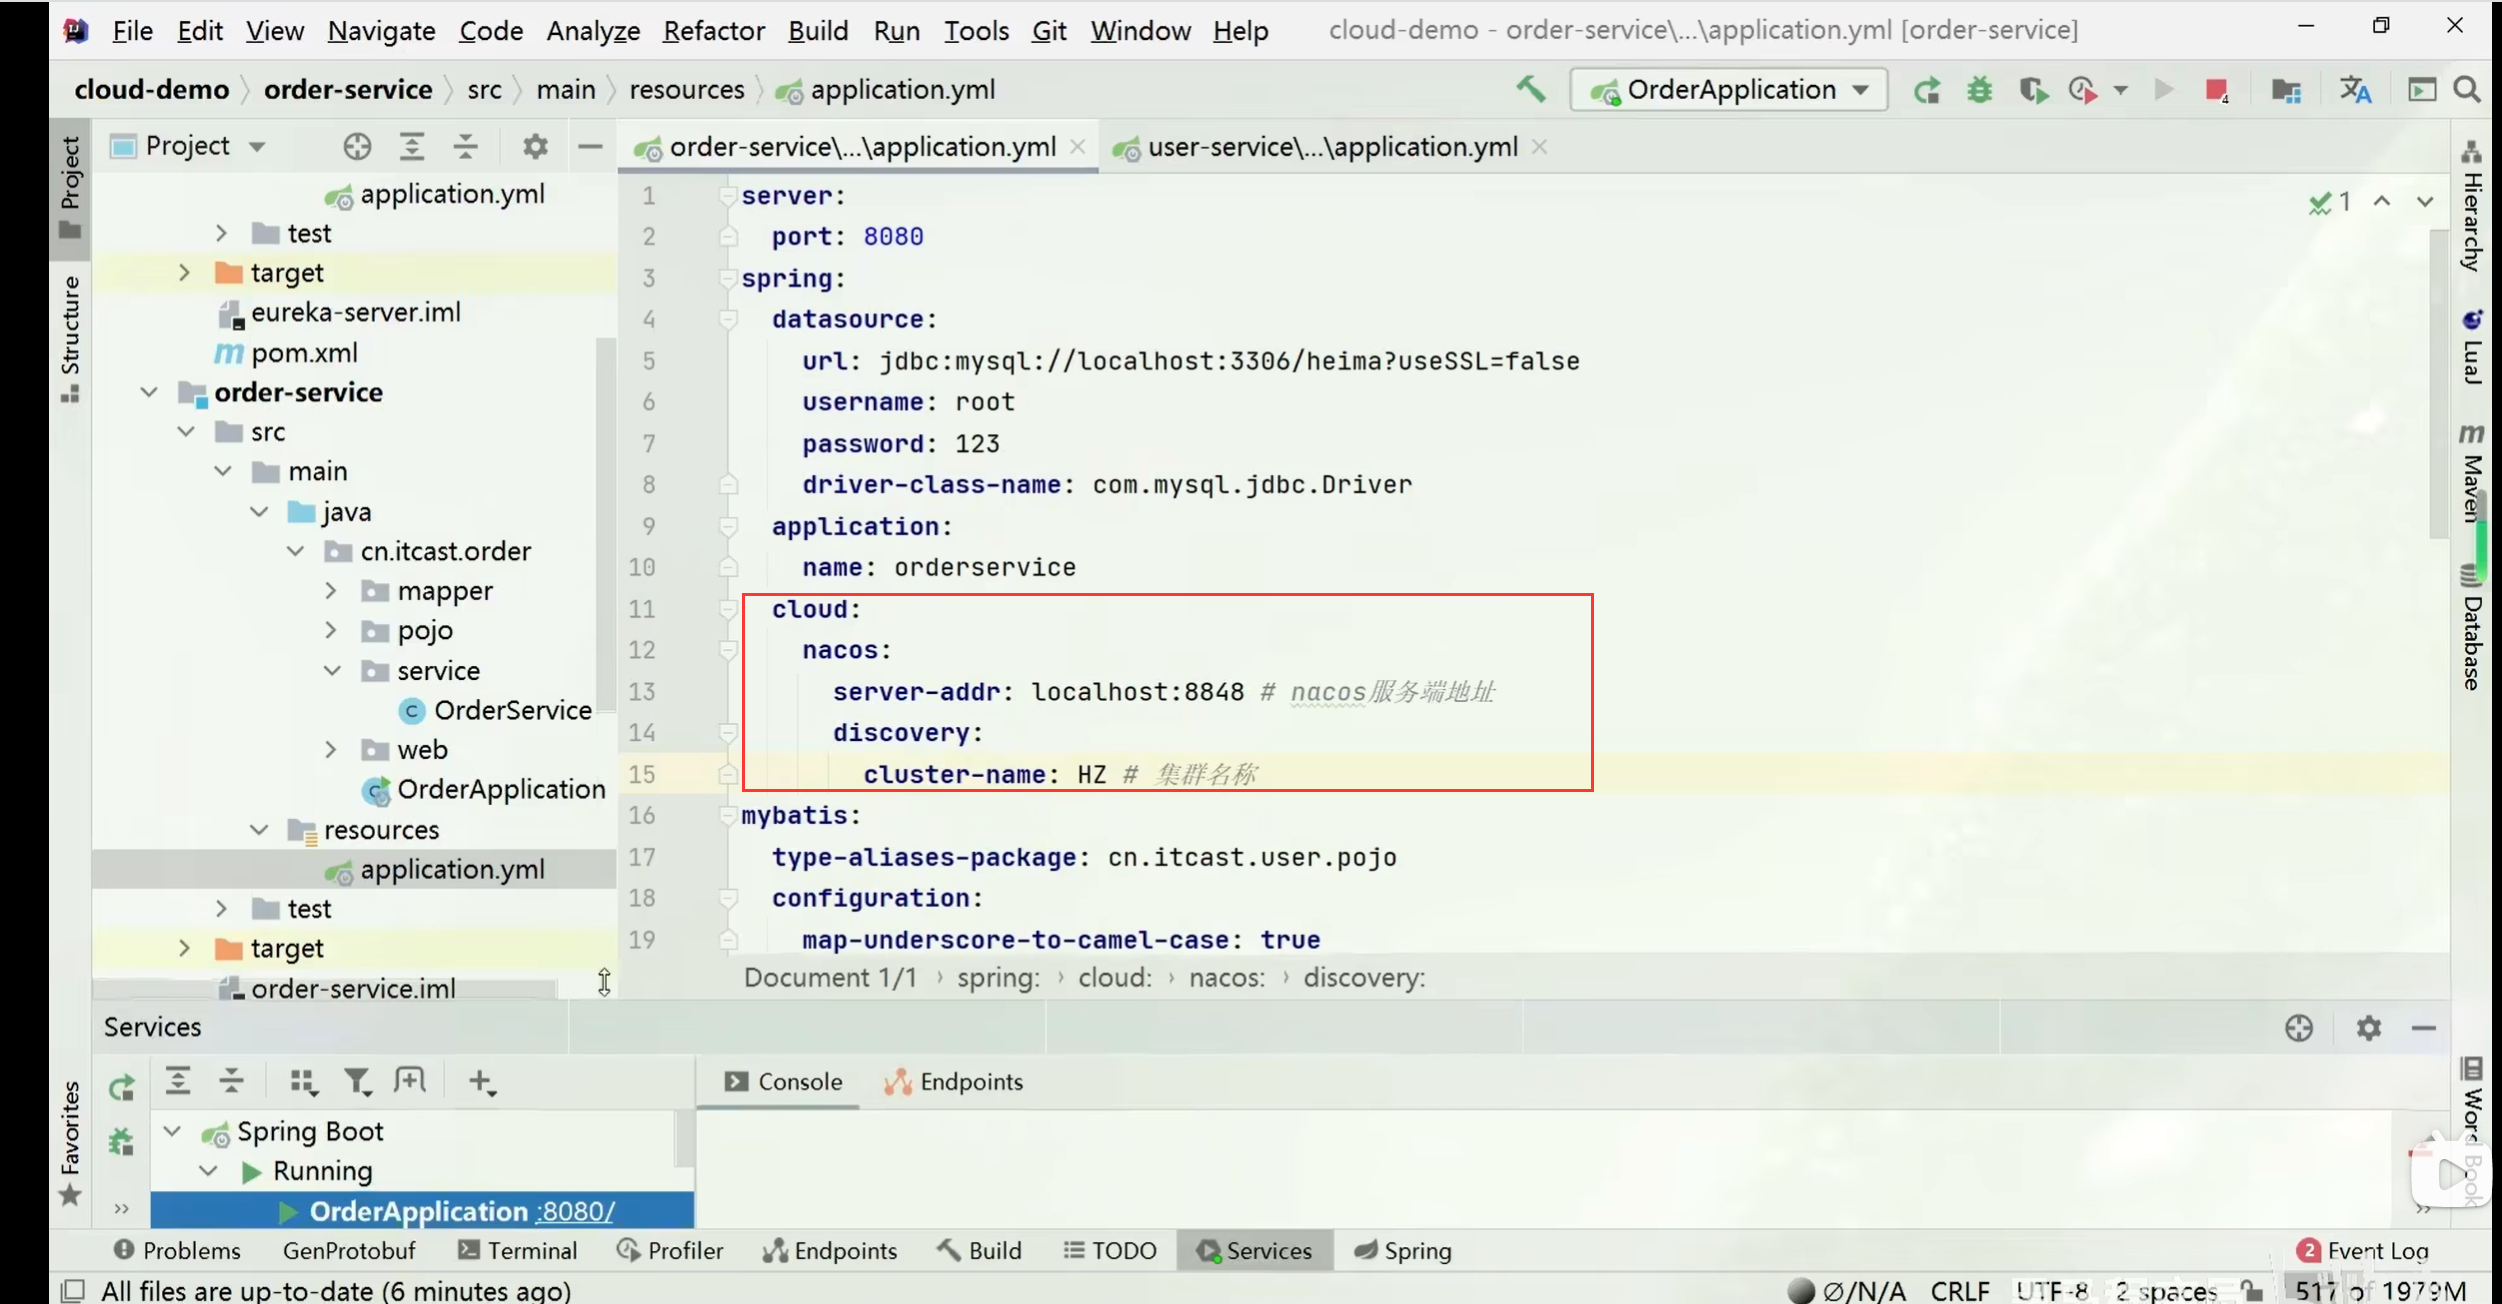Switch to user-service application.yml tab
2502x1304 pixels.
pos(1332,148)
